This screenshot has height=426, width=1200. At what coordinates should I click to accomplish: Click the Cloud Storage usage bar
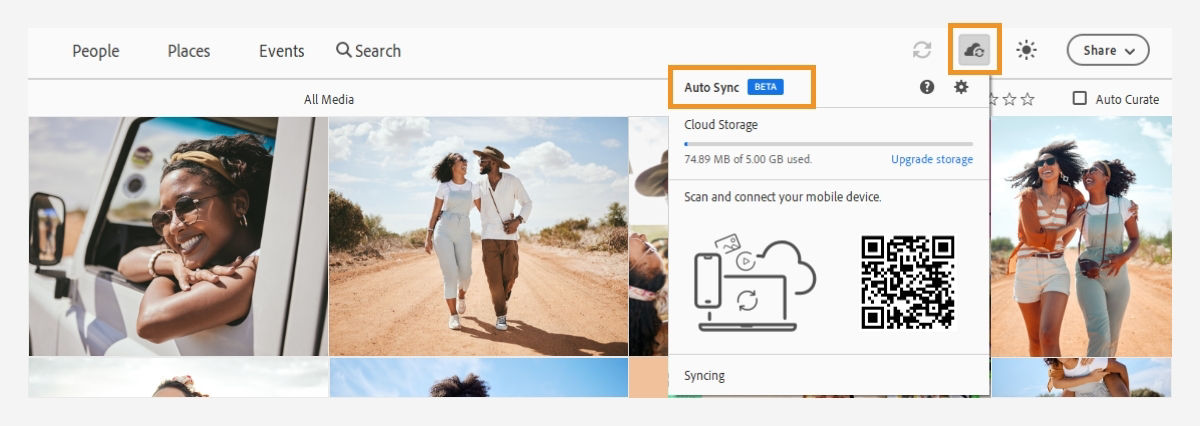[x=828, y=144]
